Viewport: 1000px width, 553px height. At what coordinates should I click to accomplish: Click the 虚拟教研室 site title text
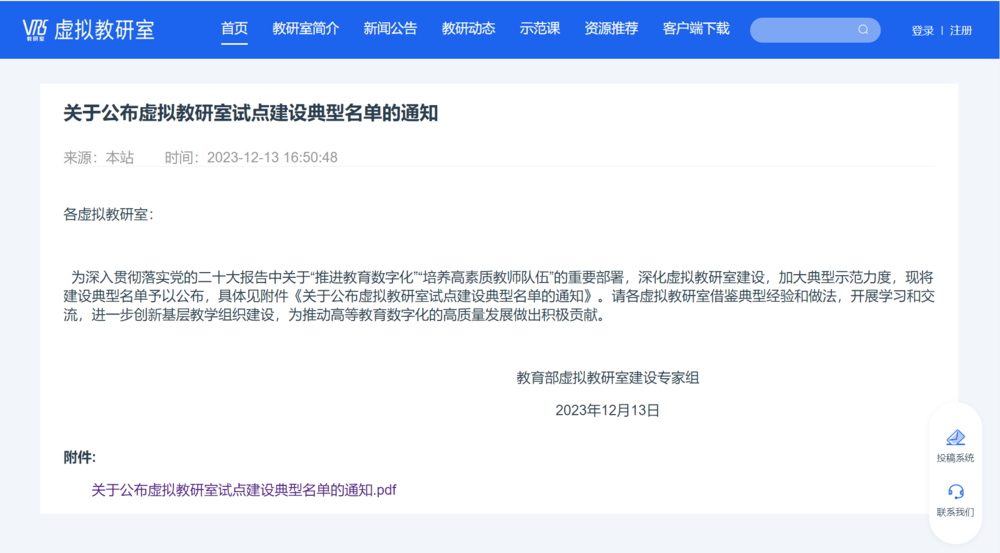[x=104, y=29]
